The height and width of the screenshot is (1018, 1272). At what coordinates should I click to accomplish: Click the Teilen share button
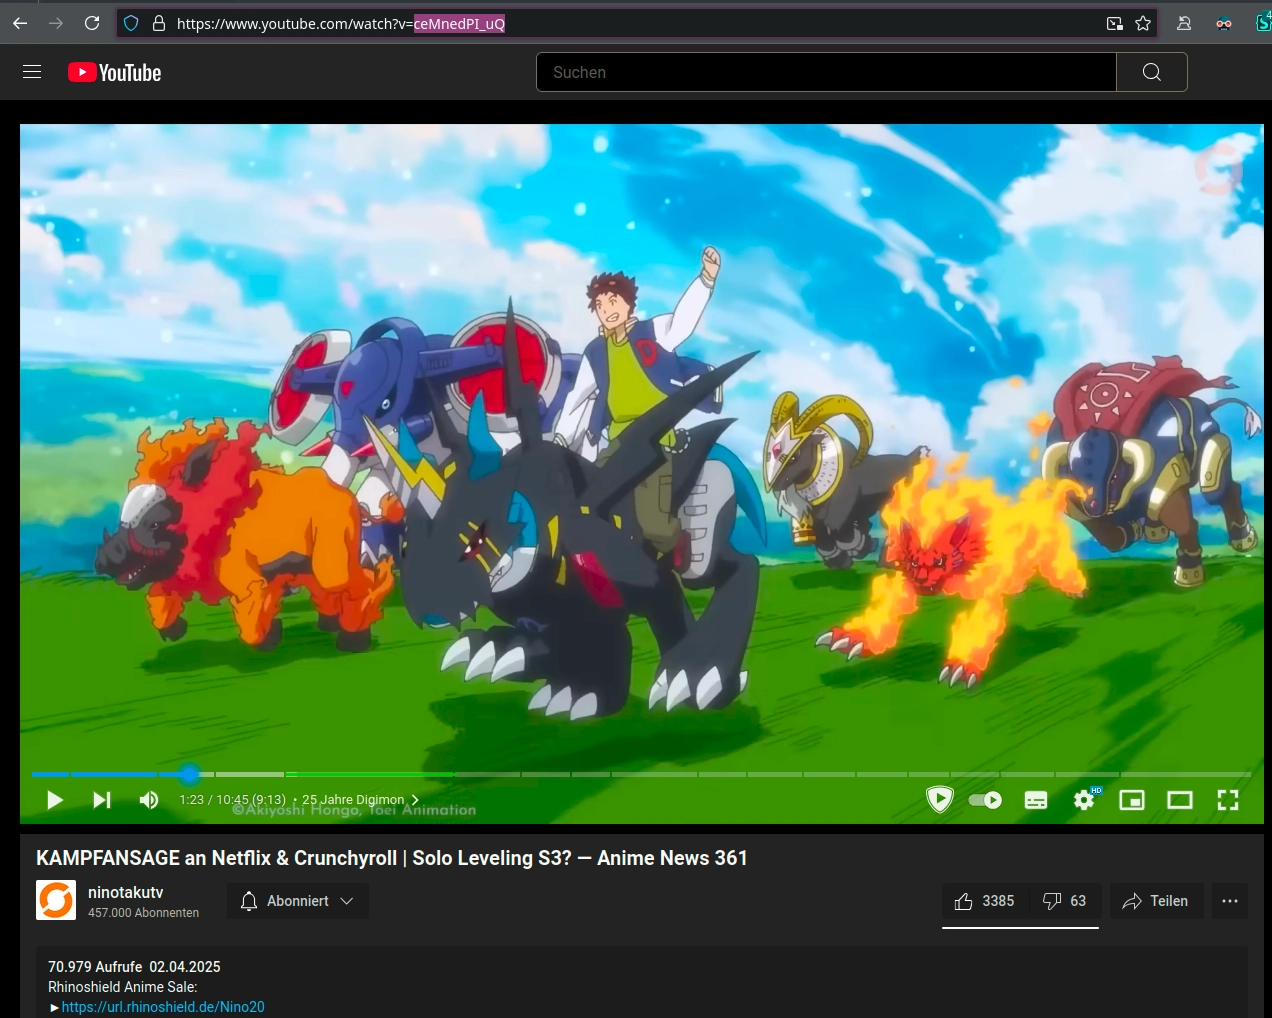(1156, 901)
